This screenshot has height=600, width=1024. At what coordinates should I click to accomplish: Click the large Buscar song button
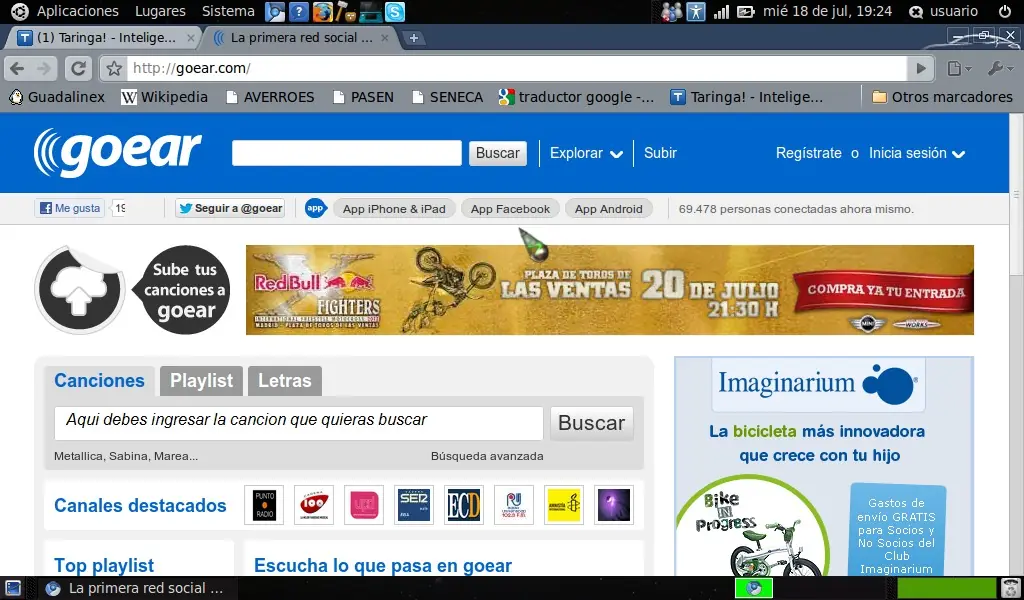pos(592,423)
